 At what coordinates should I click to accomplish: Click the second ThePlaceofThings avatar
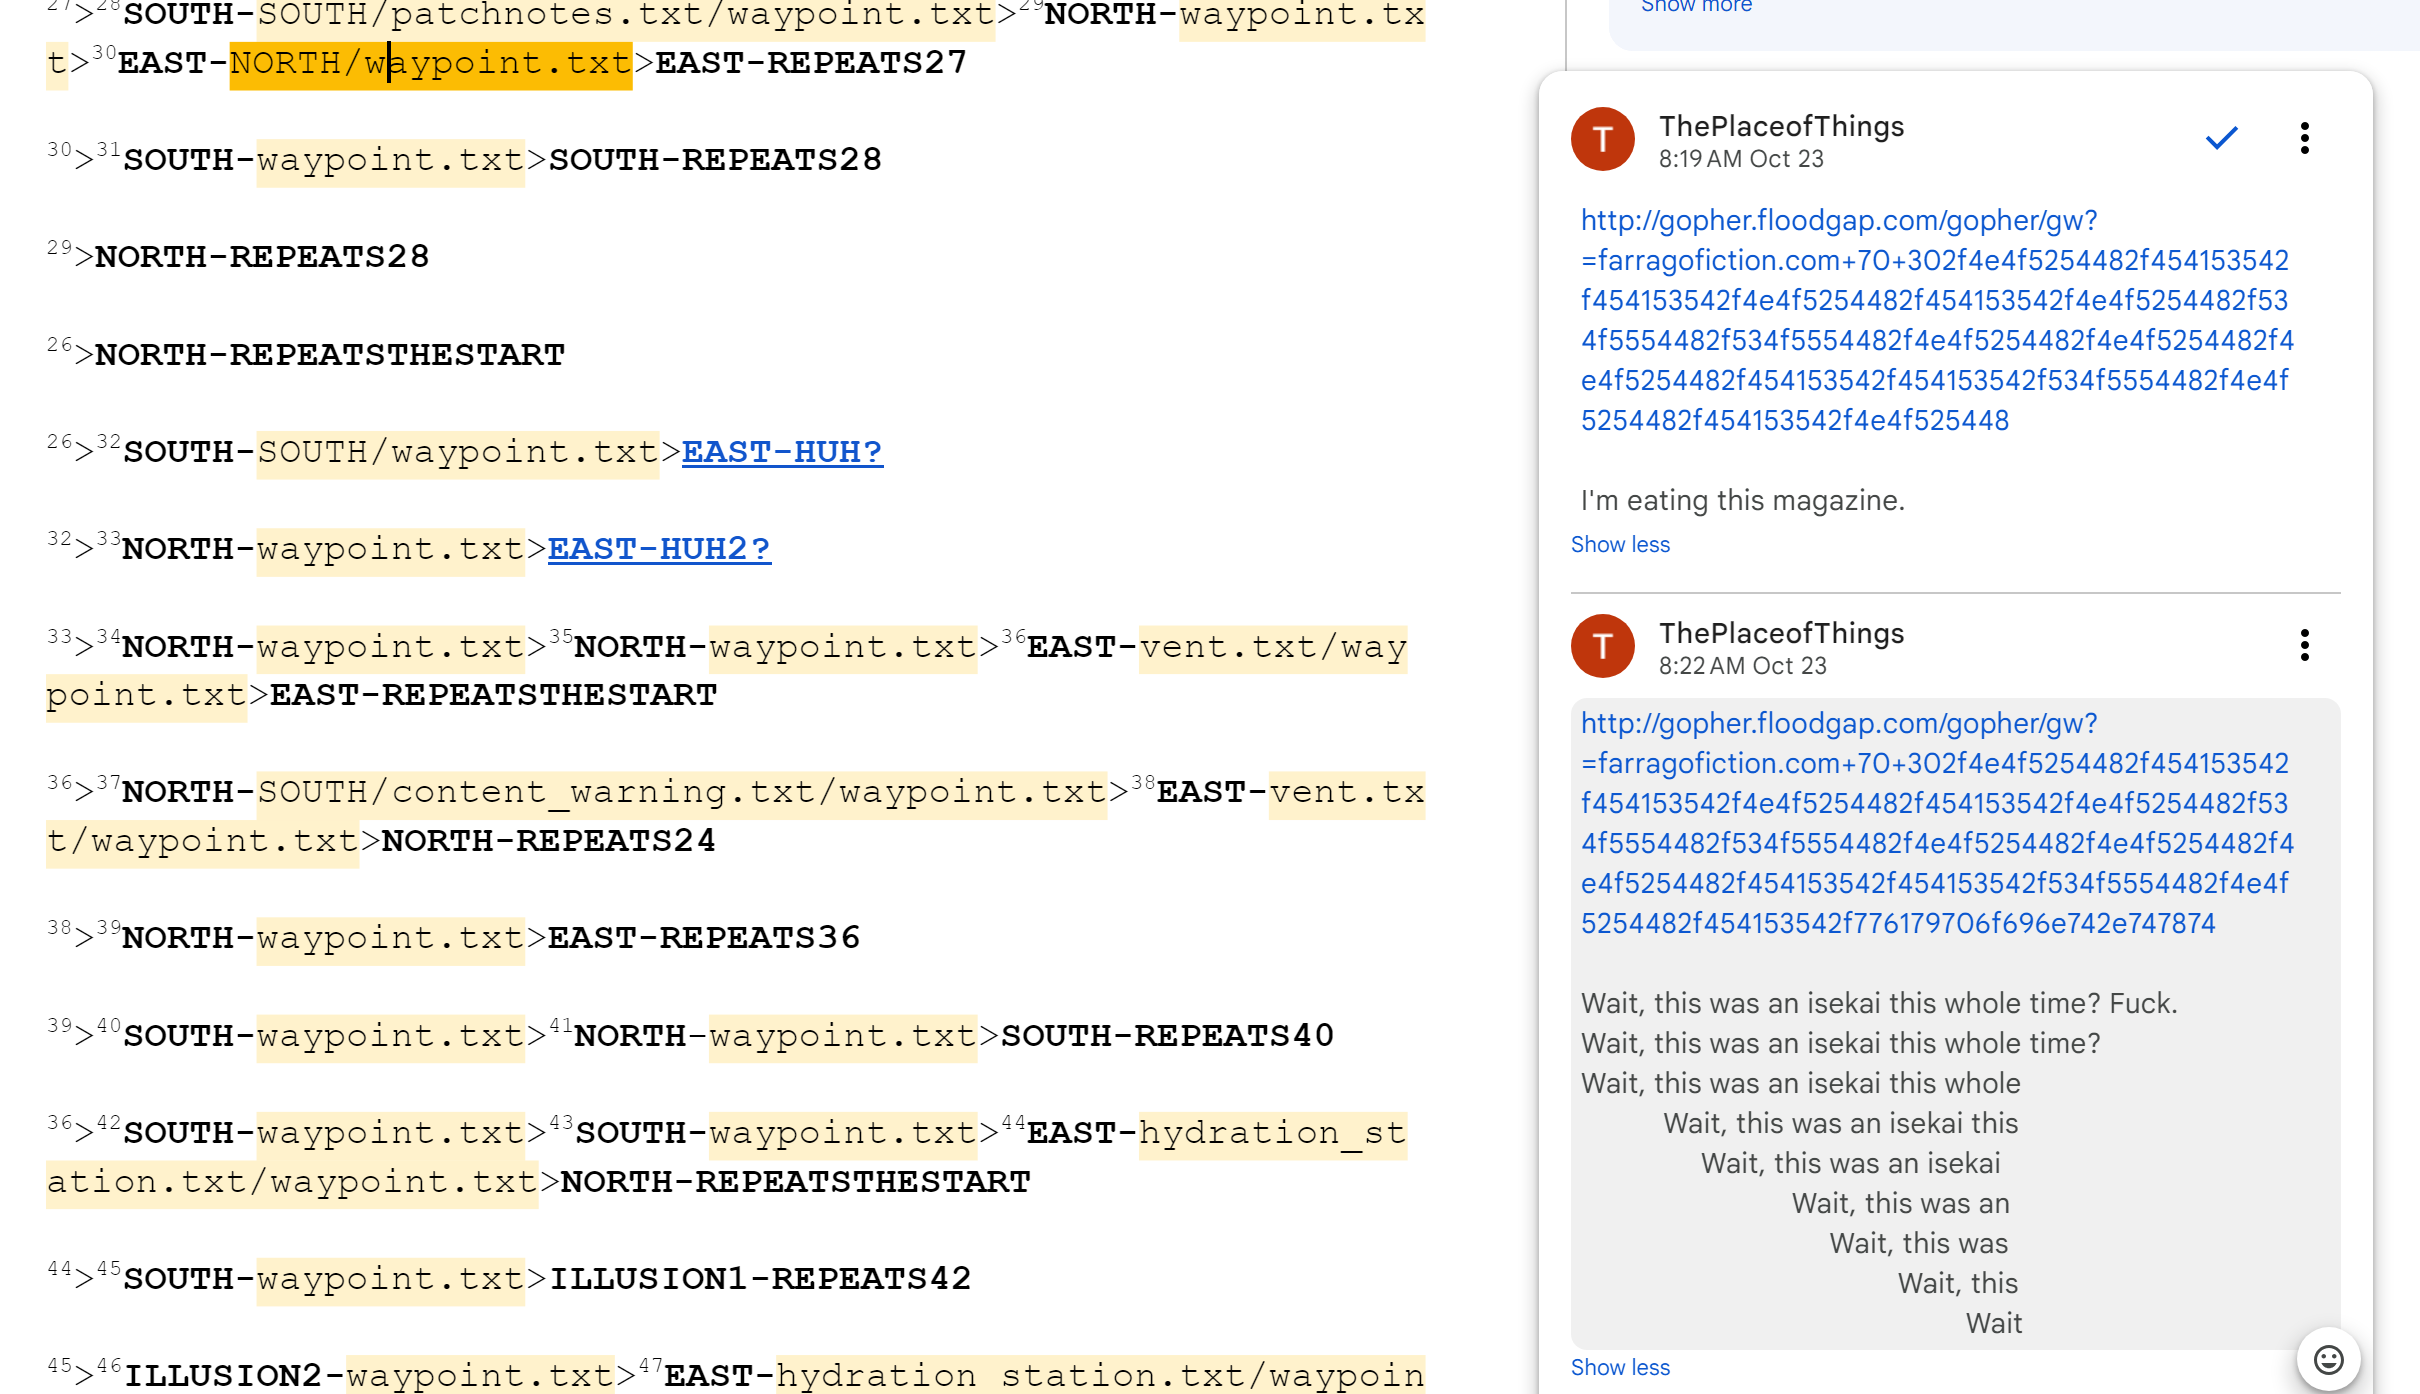click(x=1602, y=646)
